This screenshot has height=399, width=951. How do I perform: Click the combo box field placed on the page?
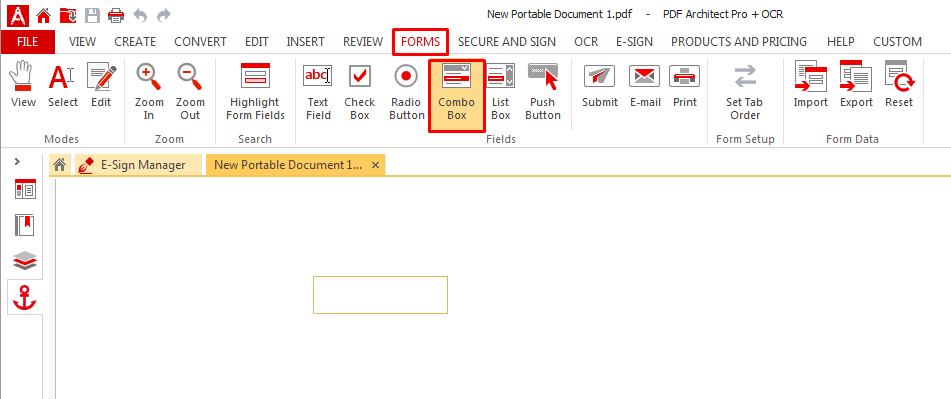tap(380, 295)
